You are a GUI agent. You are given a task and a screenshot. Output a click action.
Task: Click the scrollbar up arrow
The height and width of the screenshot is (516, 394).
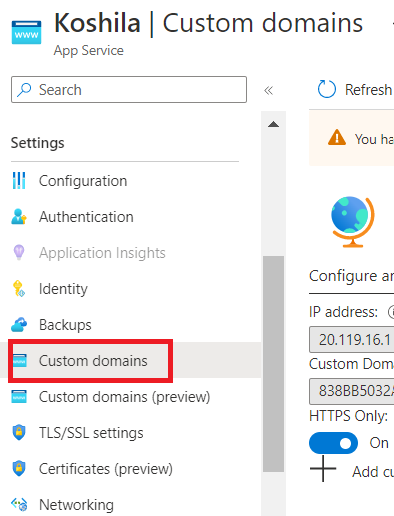point(273,125)
